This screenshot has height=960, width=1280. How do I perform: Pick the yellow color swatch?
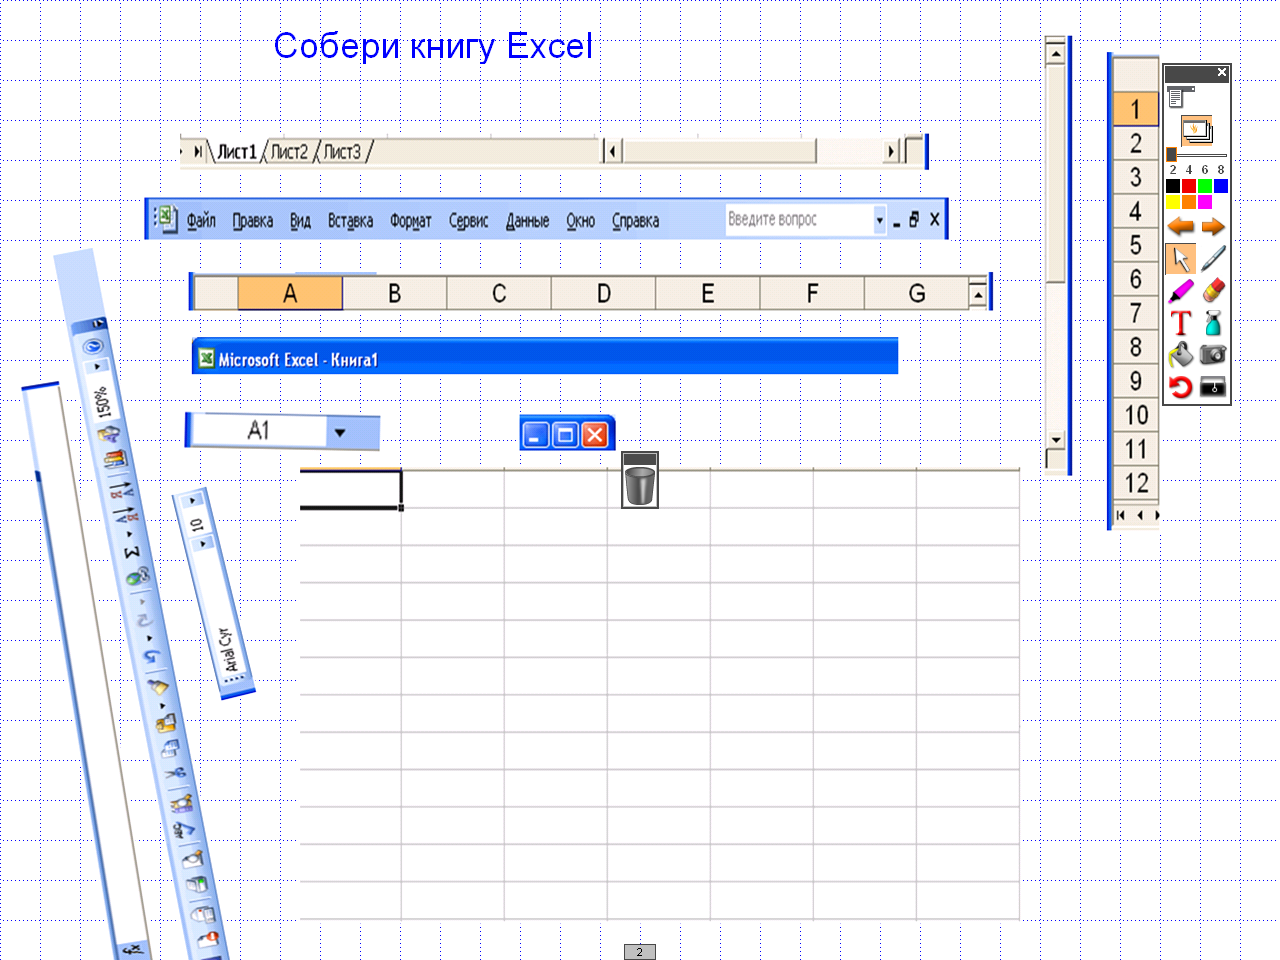(x=1173, y=202)
